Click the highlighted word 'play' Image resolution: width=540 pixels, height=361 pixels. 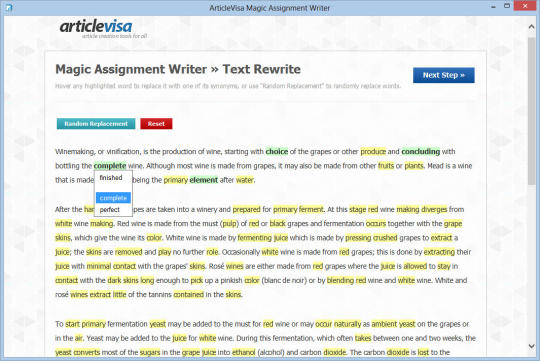click(x=165, y=252)
